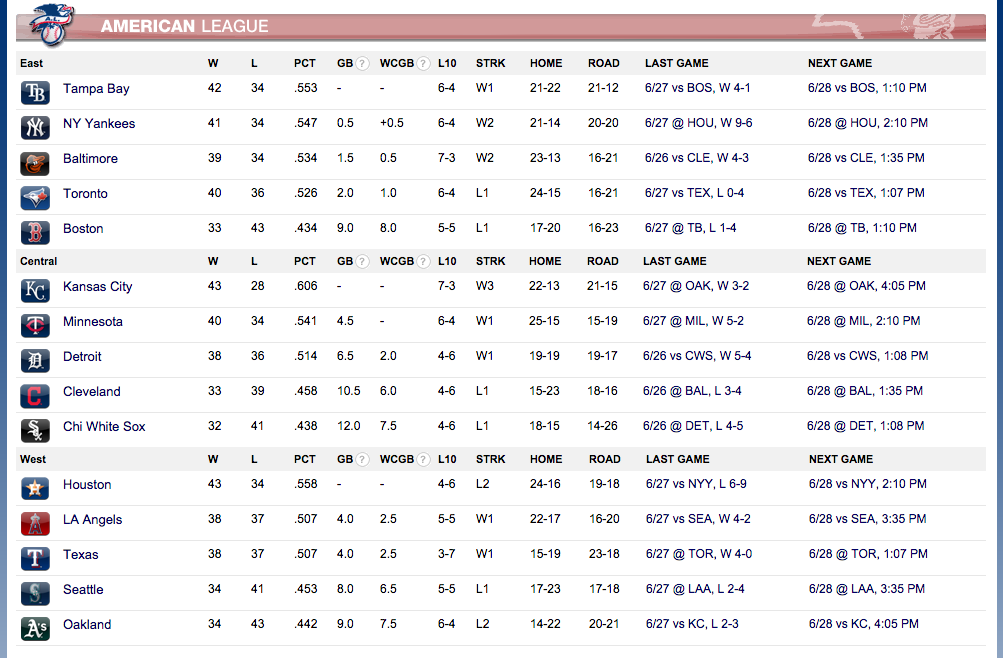
Task: Open the Kansas City team link
Action: click(x=98, y=287)
